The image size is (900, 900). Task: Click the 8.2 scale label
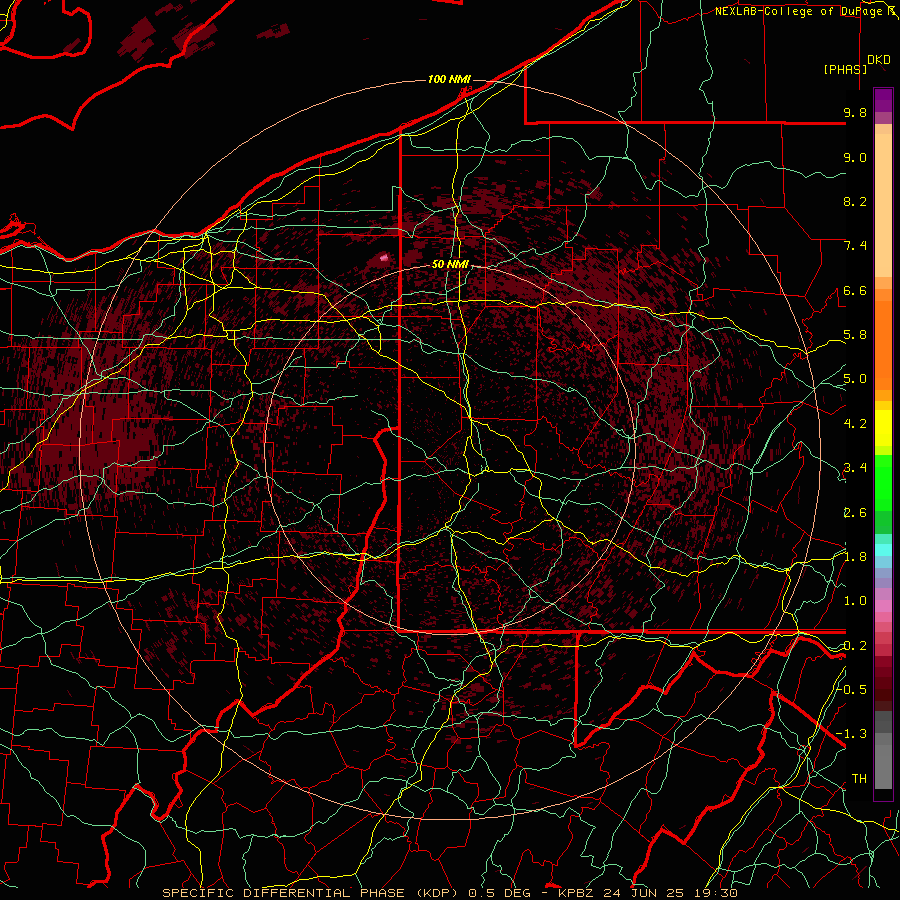tap(855, 201)
